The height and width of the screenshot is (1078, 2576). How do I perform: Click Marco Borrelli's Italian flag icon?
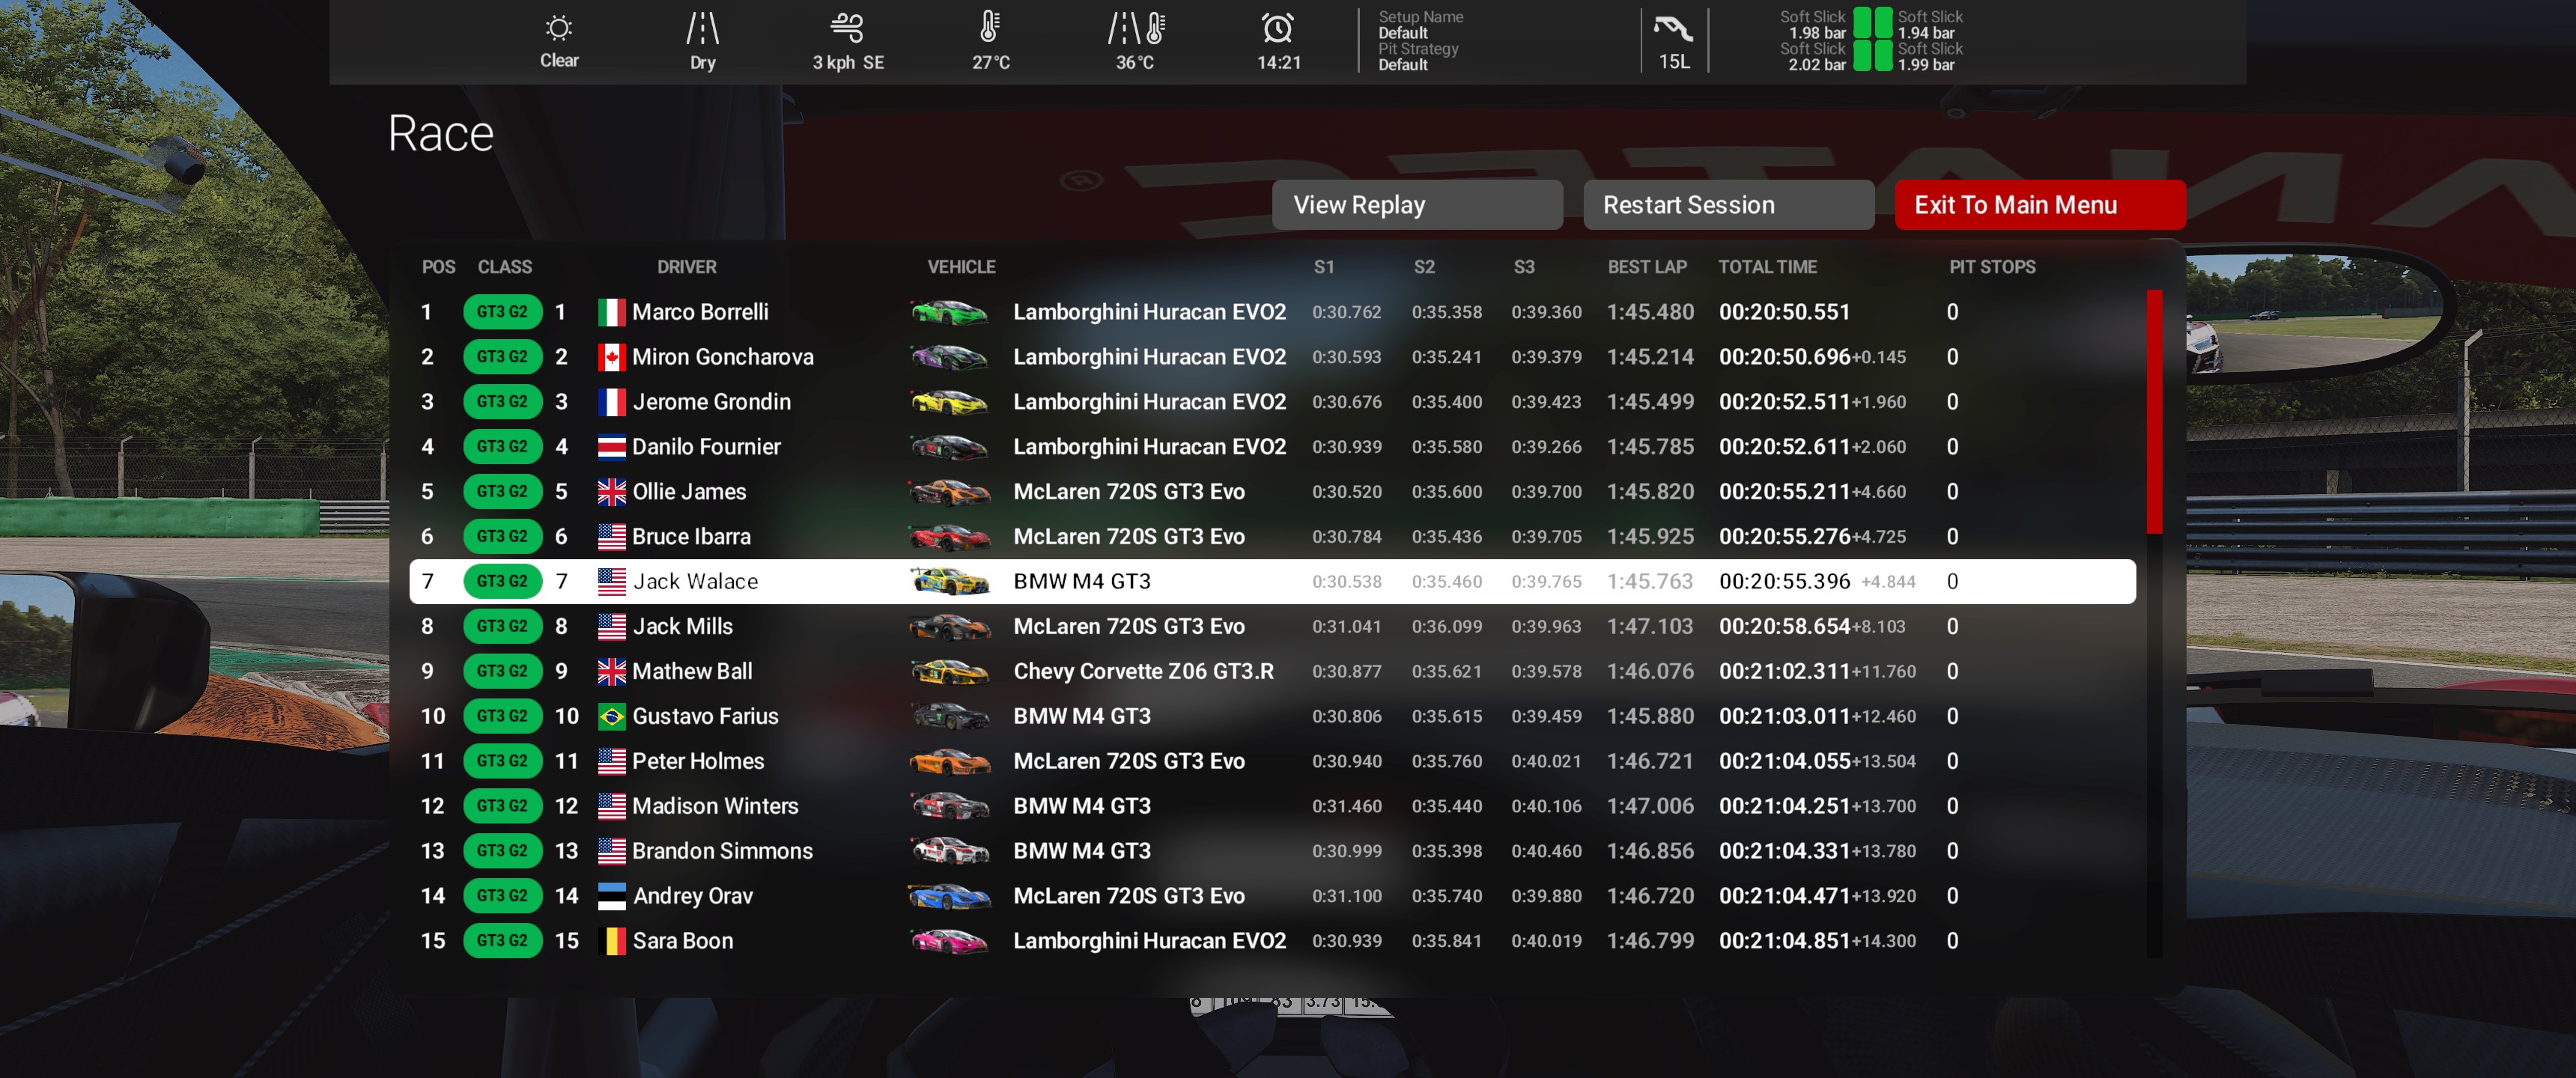(x=611, y=312)
